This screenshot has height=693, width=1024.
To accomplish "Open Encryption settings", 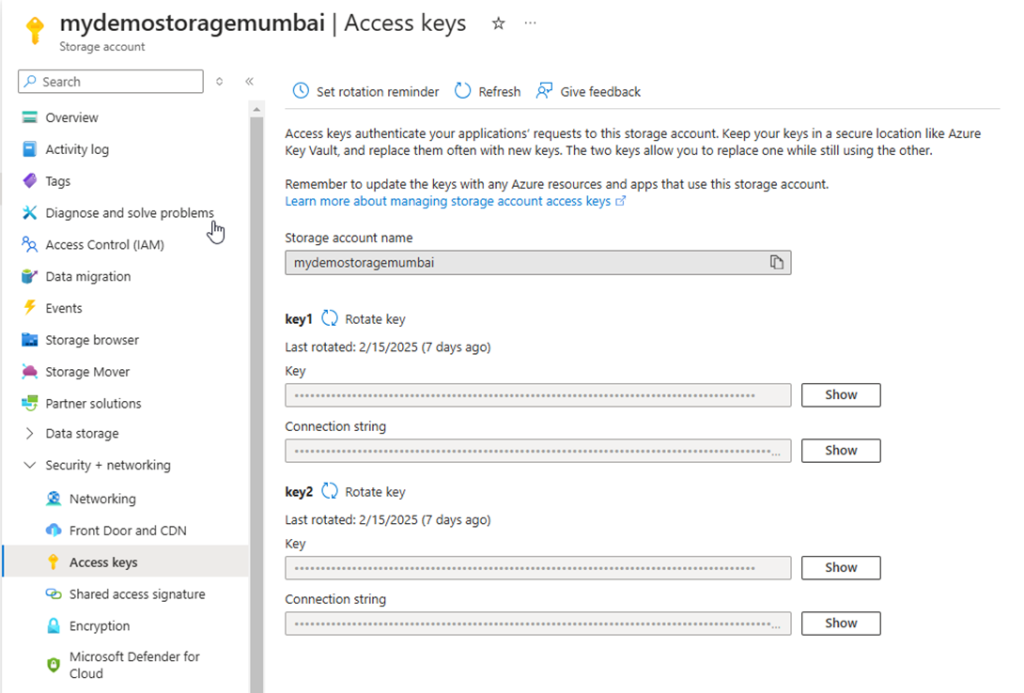I will coord(98,626).
